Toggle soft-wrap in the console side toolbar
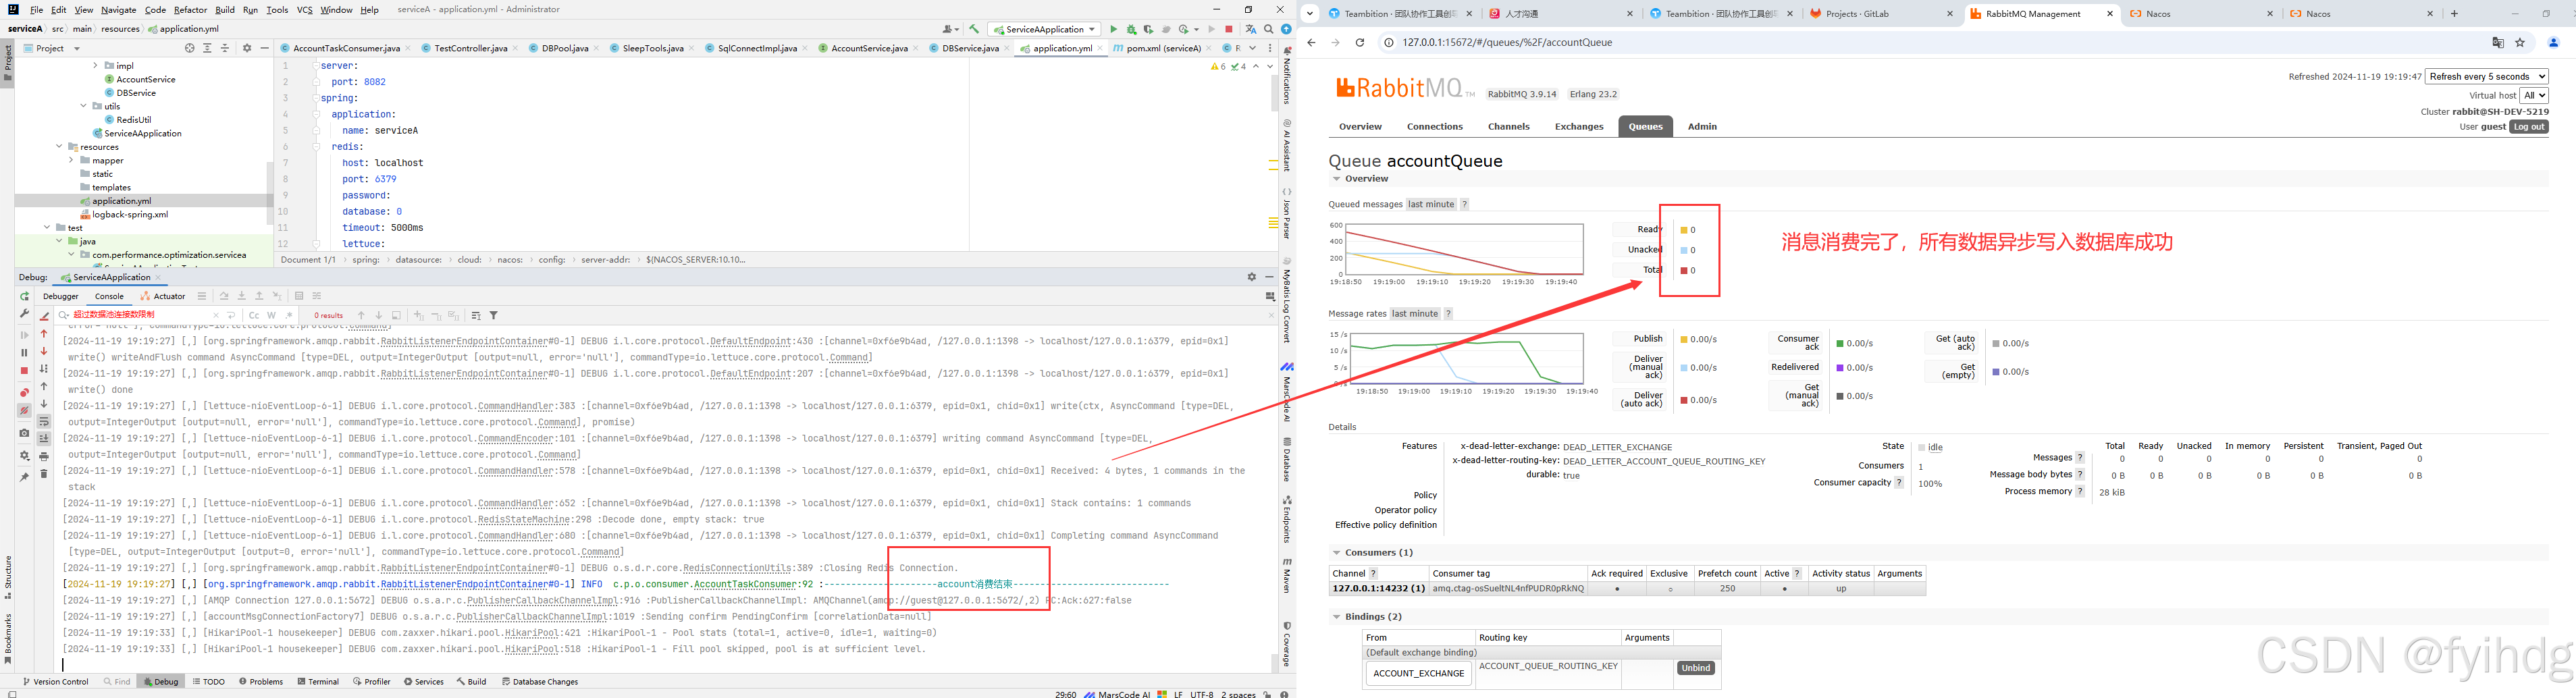 [44, 421]
